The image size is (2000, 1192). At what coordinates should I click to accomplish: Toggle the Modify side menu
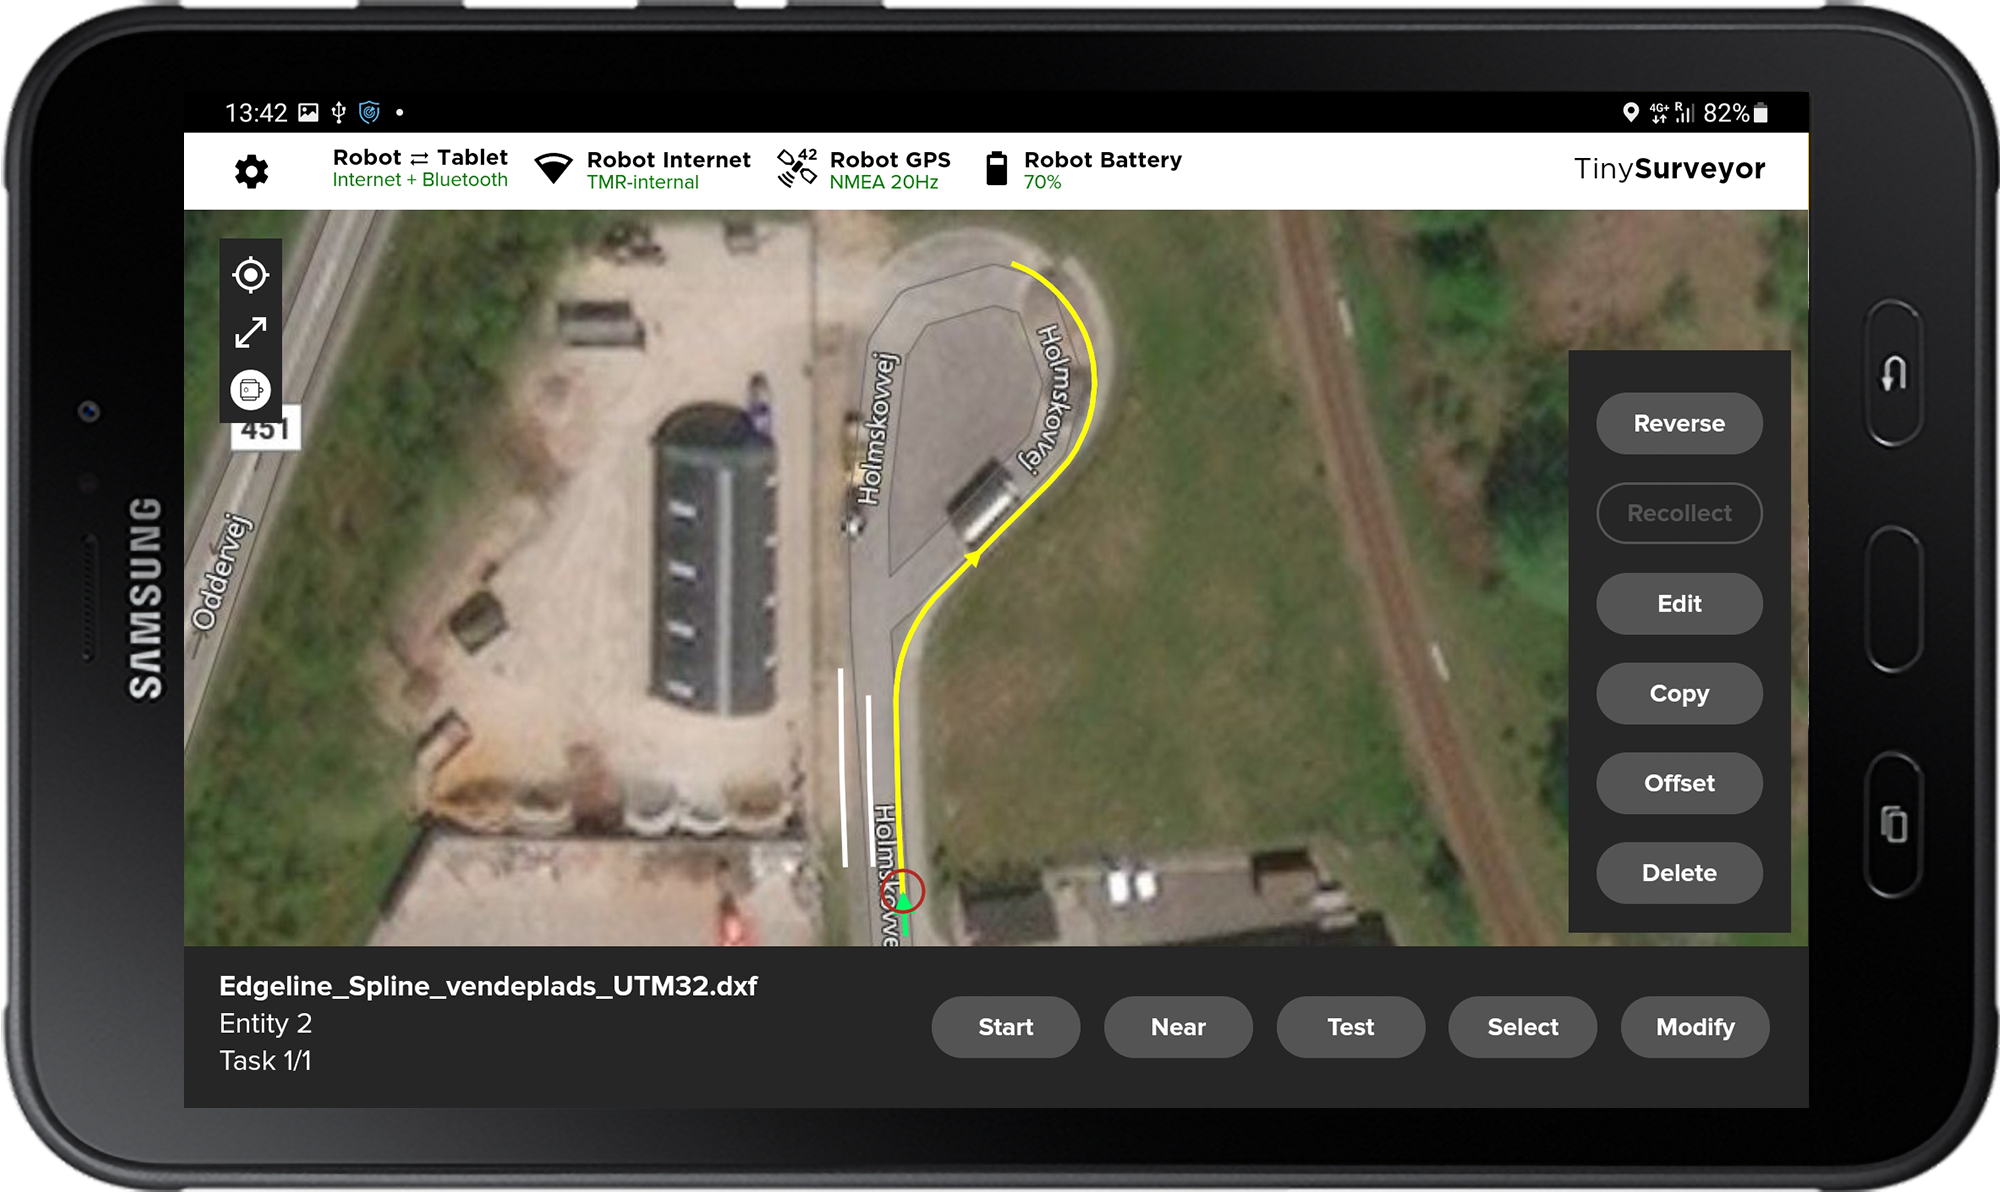(1694, 1027)
